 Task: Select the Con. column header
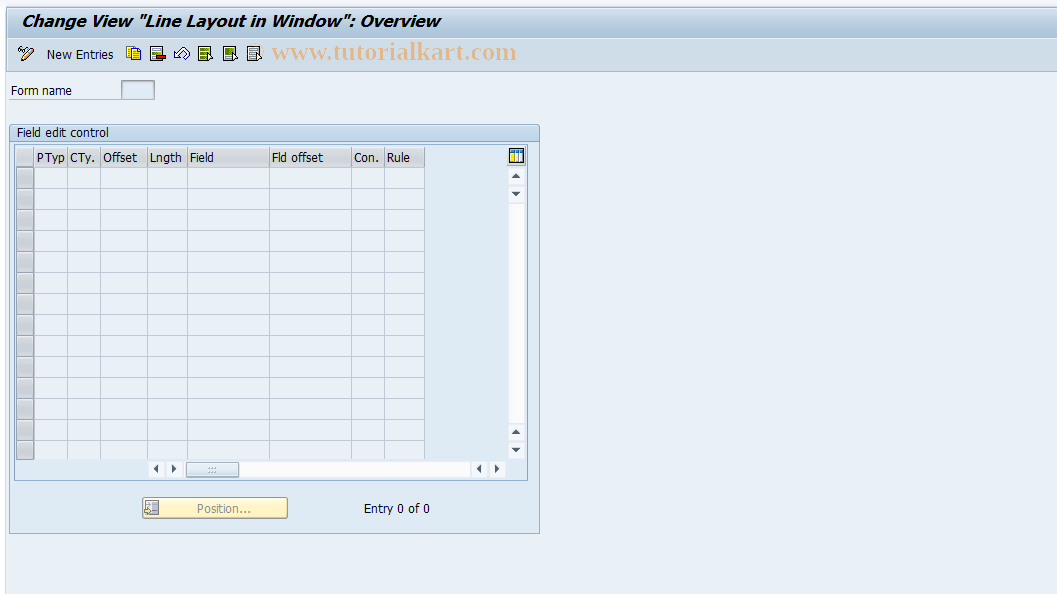pyautogui.click(x=367, y=158)
